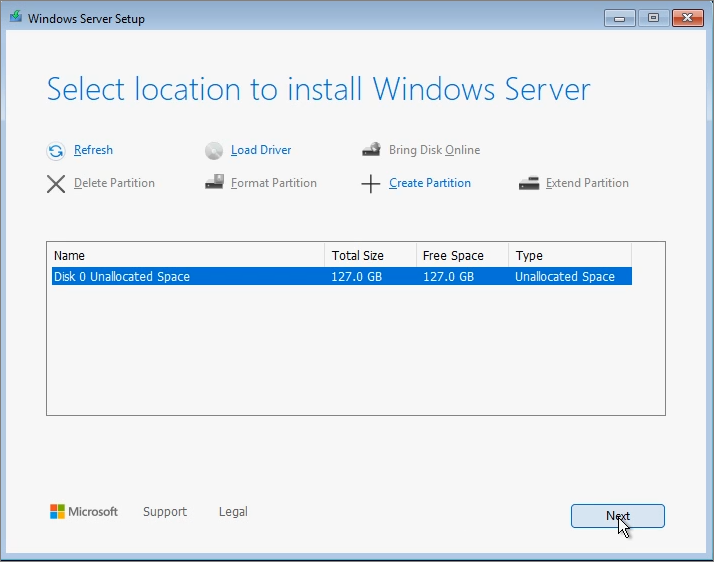This screenshot has width=714, height=562.
Task: Click the Format Partition drive icon
Action: coord(214,182)
